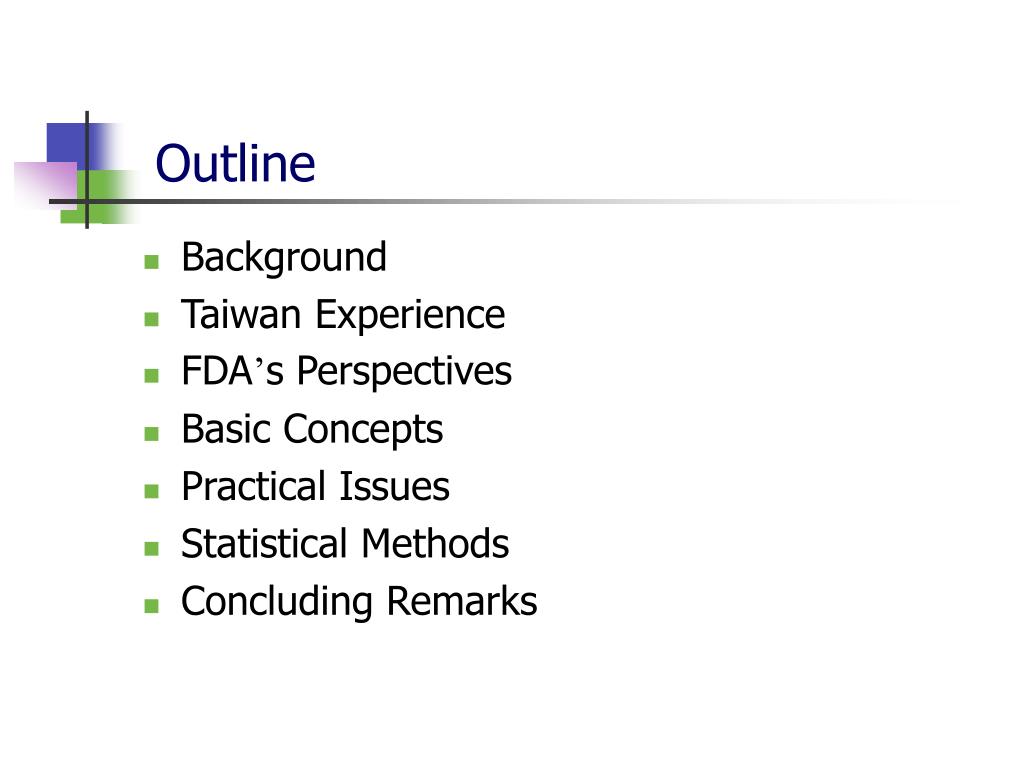The width and height of the screenshot is (1024, 768).
Task: Click green square bullet beside Basic Concepts
Action: (152, 434)
